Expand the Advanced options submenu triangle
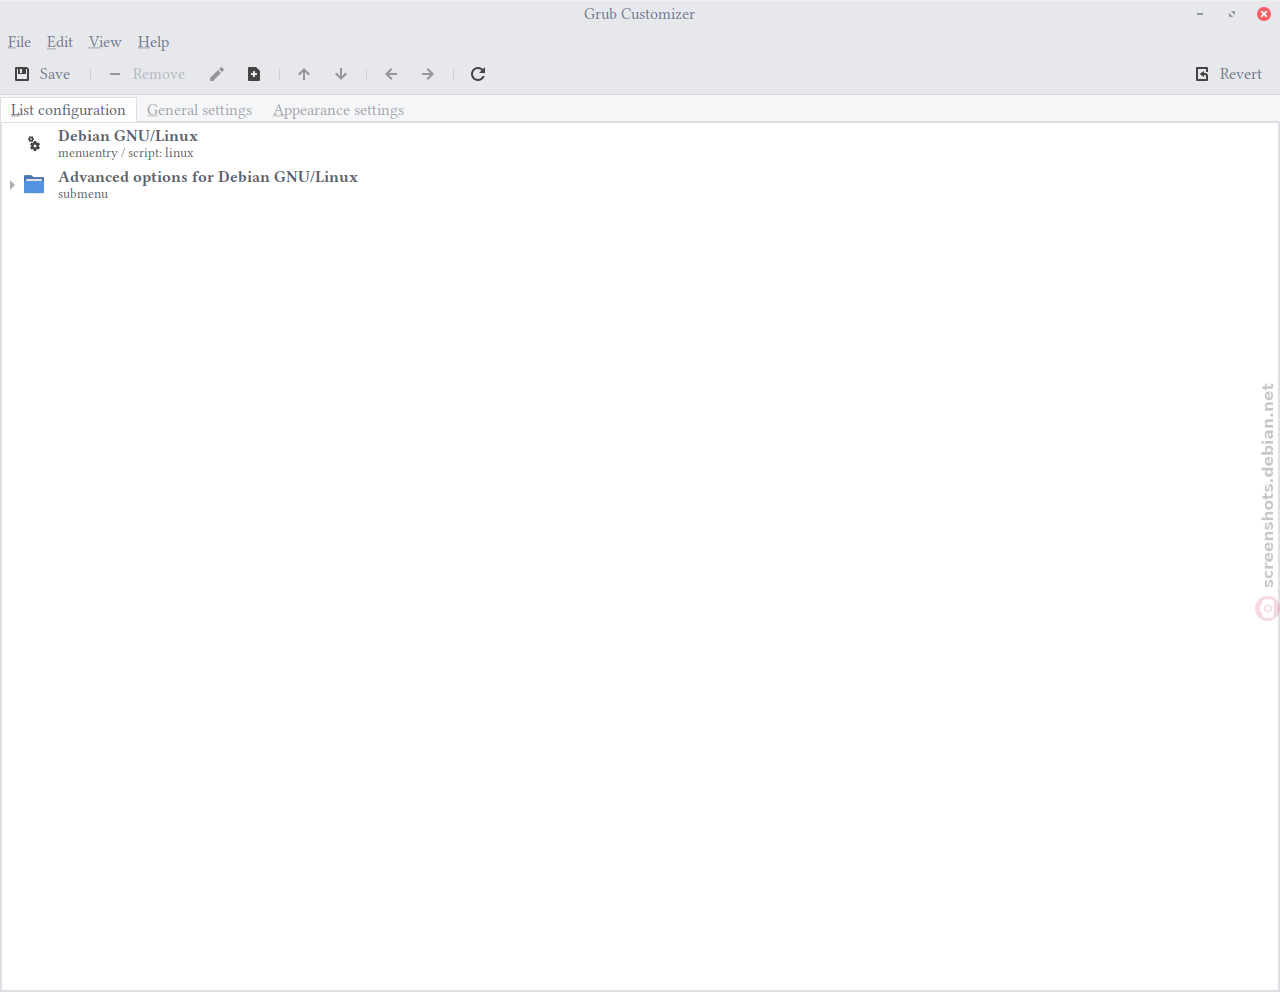1280x992 pixels. (12, 185)
